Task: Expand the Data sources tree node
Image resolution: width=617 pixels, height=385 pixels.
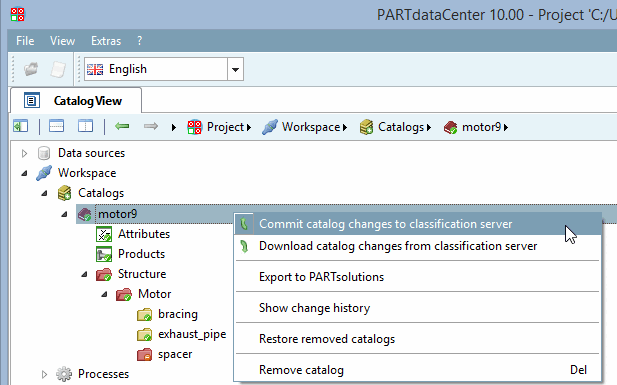Action: [x=24, y=153]
